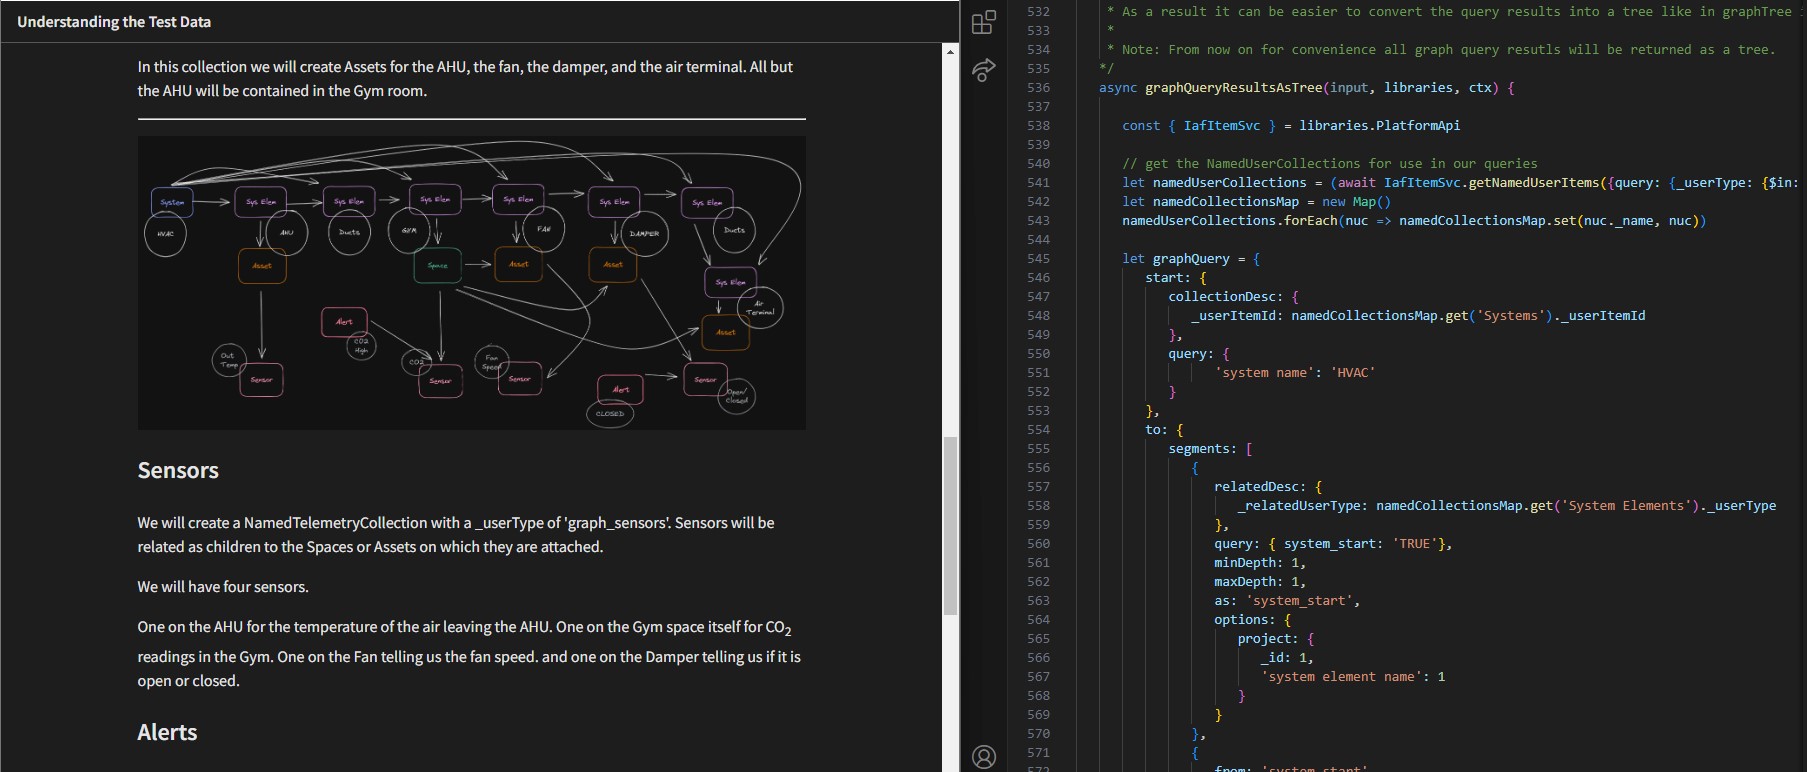
Task: Click the Alerts heading
Action: (167, 732)
